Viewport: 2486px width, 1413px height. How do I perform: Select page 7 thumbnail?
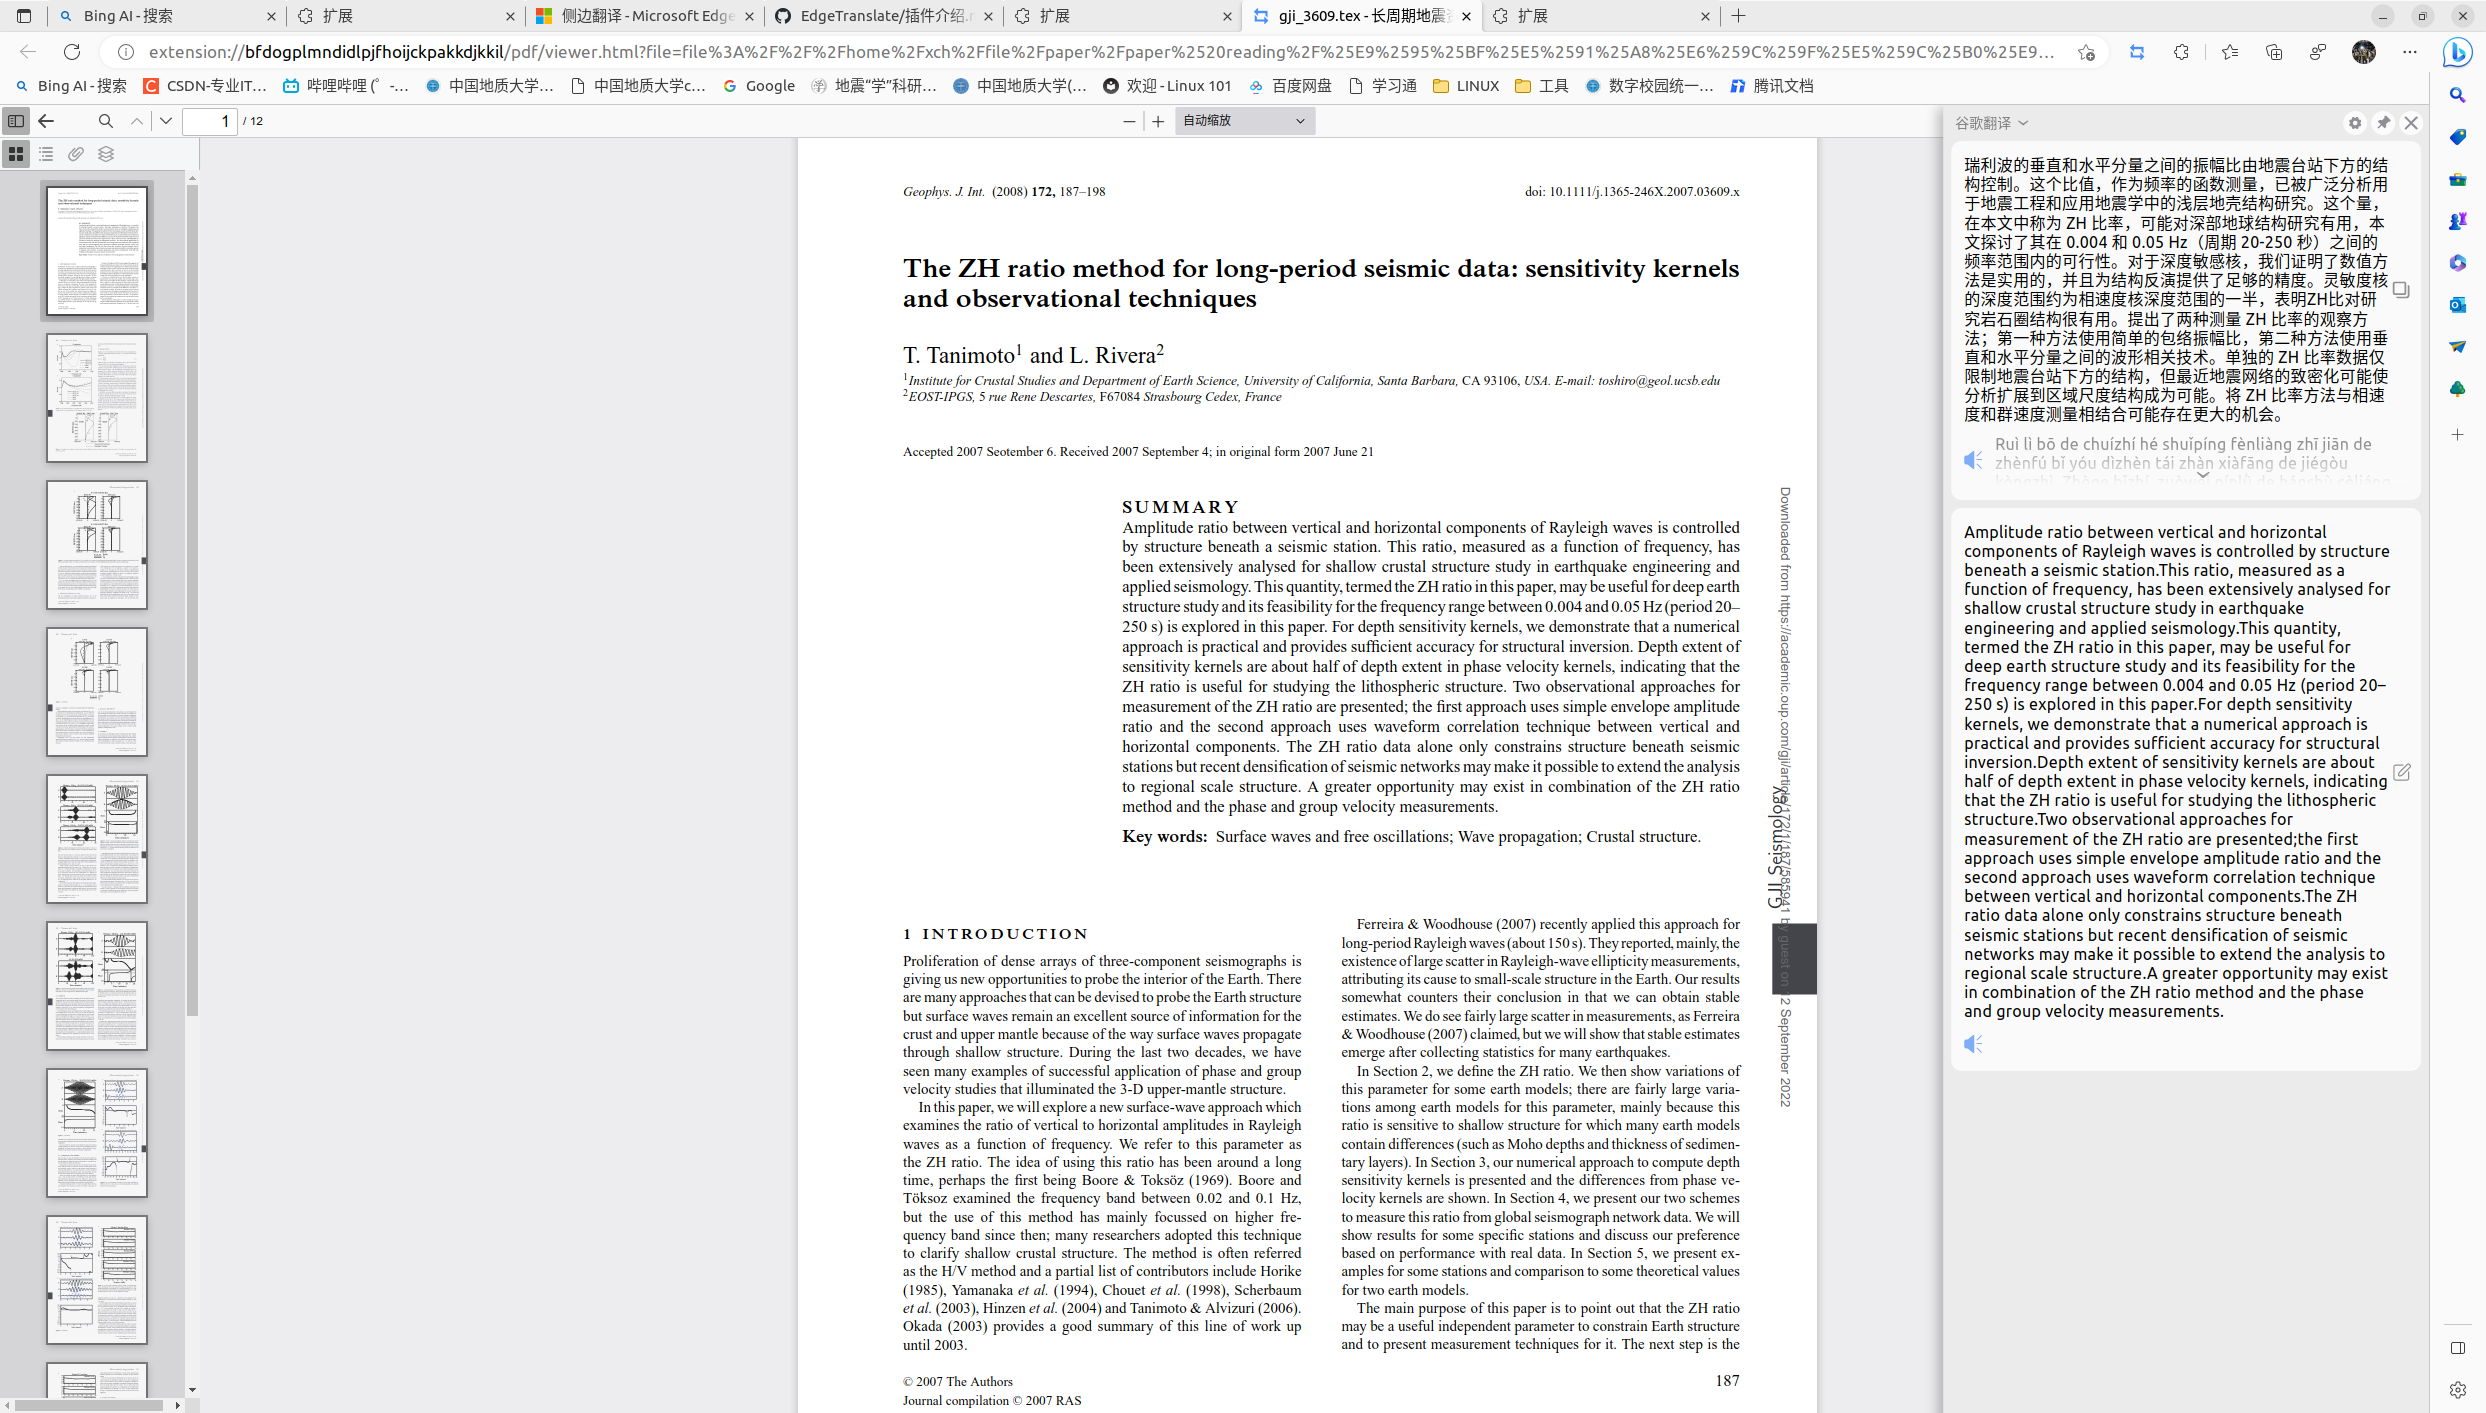(x=97, y=1133)
